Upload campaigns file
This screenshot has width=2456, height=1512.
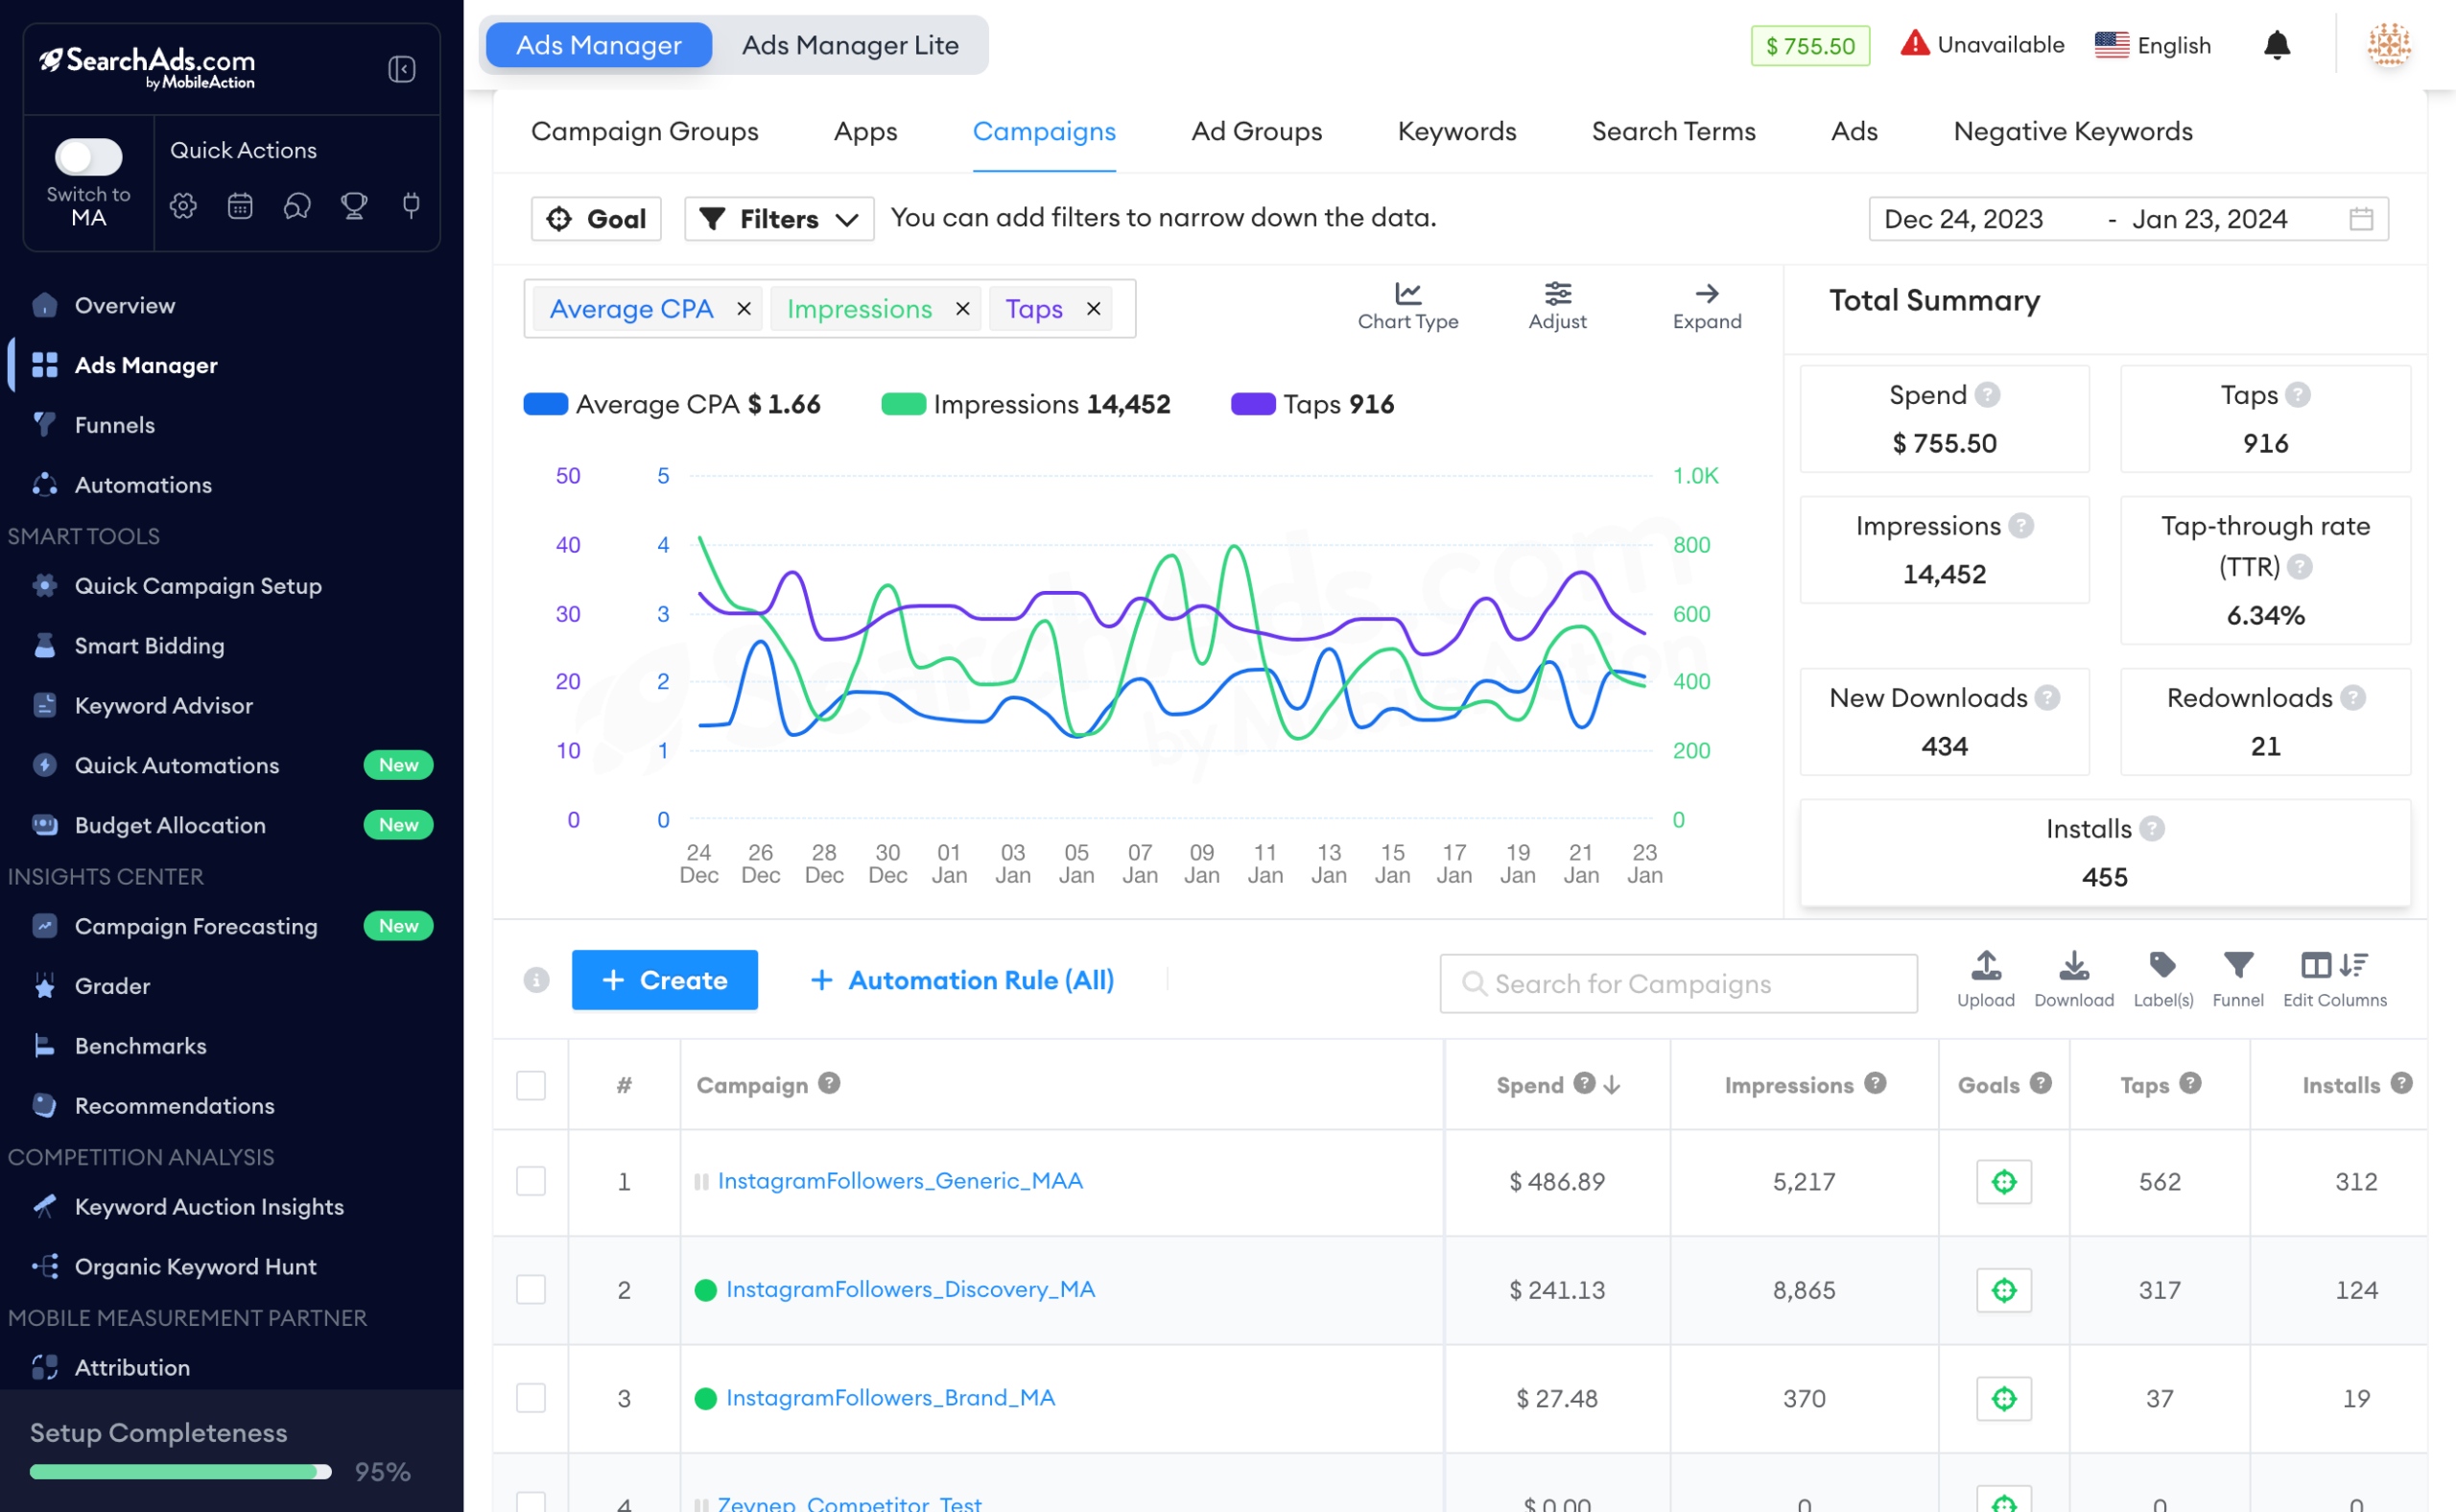tap(1985, 979)
